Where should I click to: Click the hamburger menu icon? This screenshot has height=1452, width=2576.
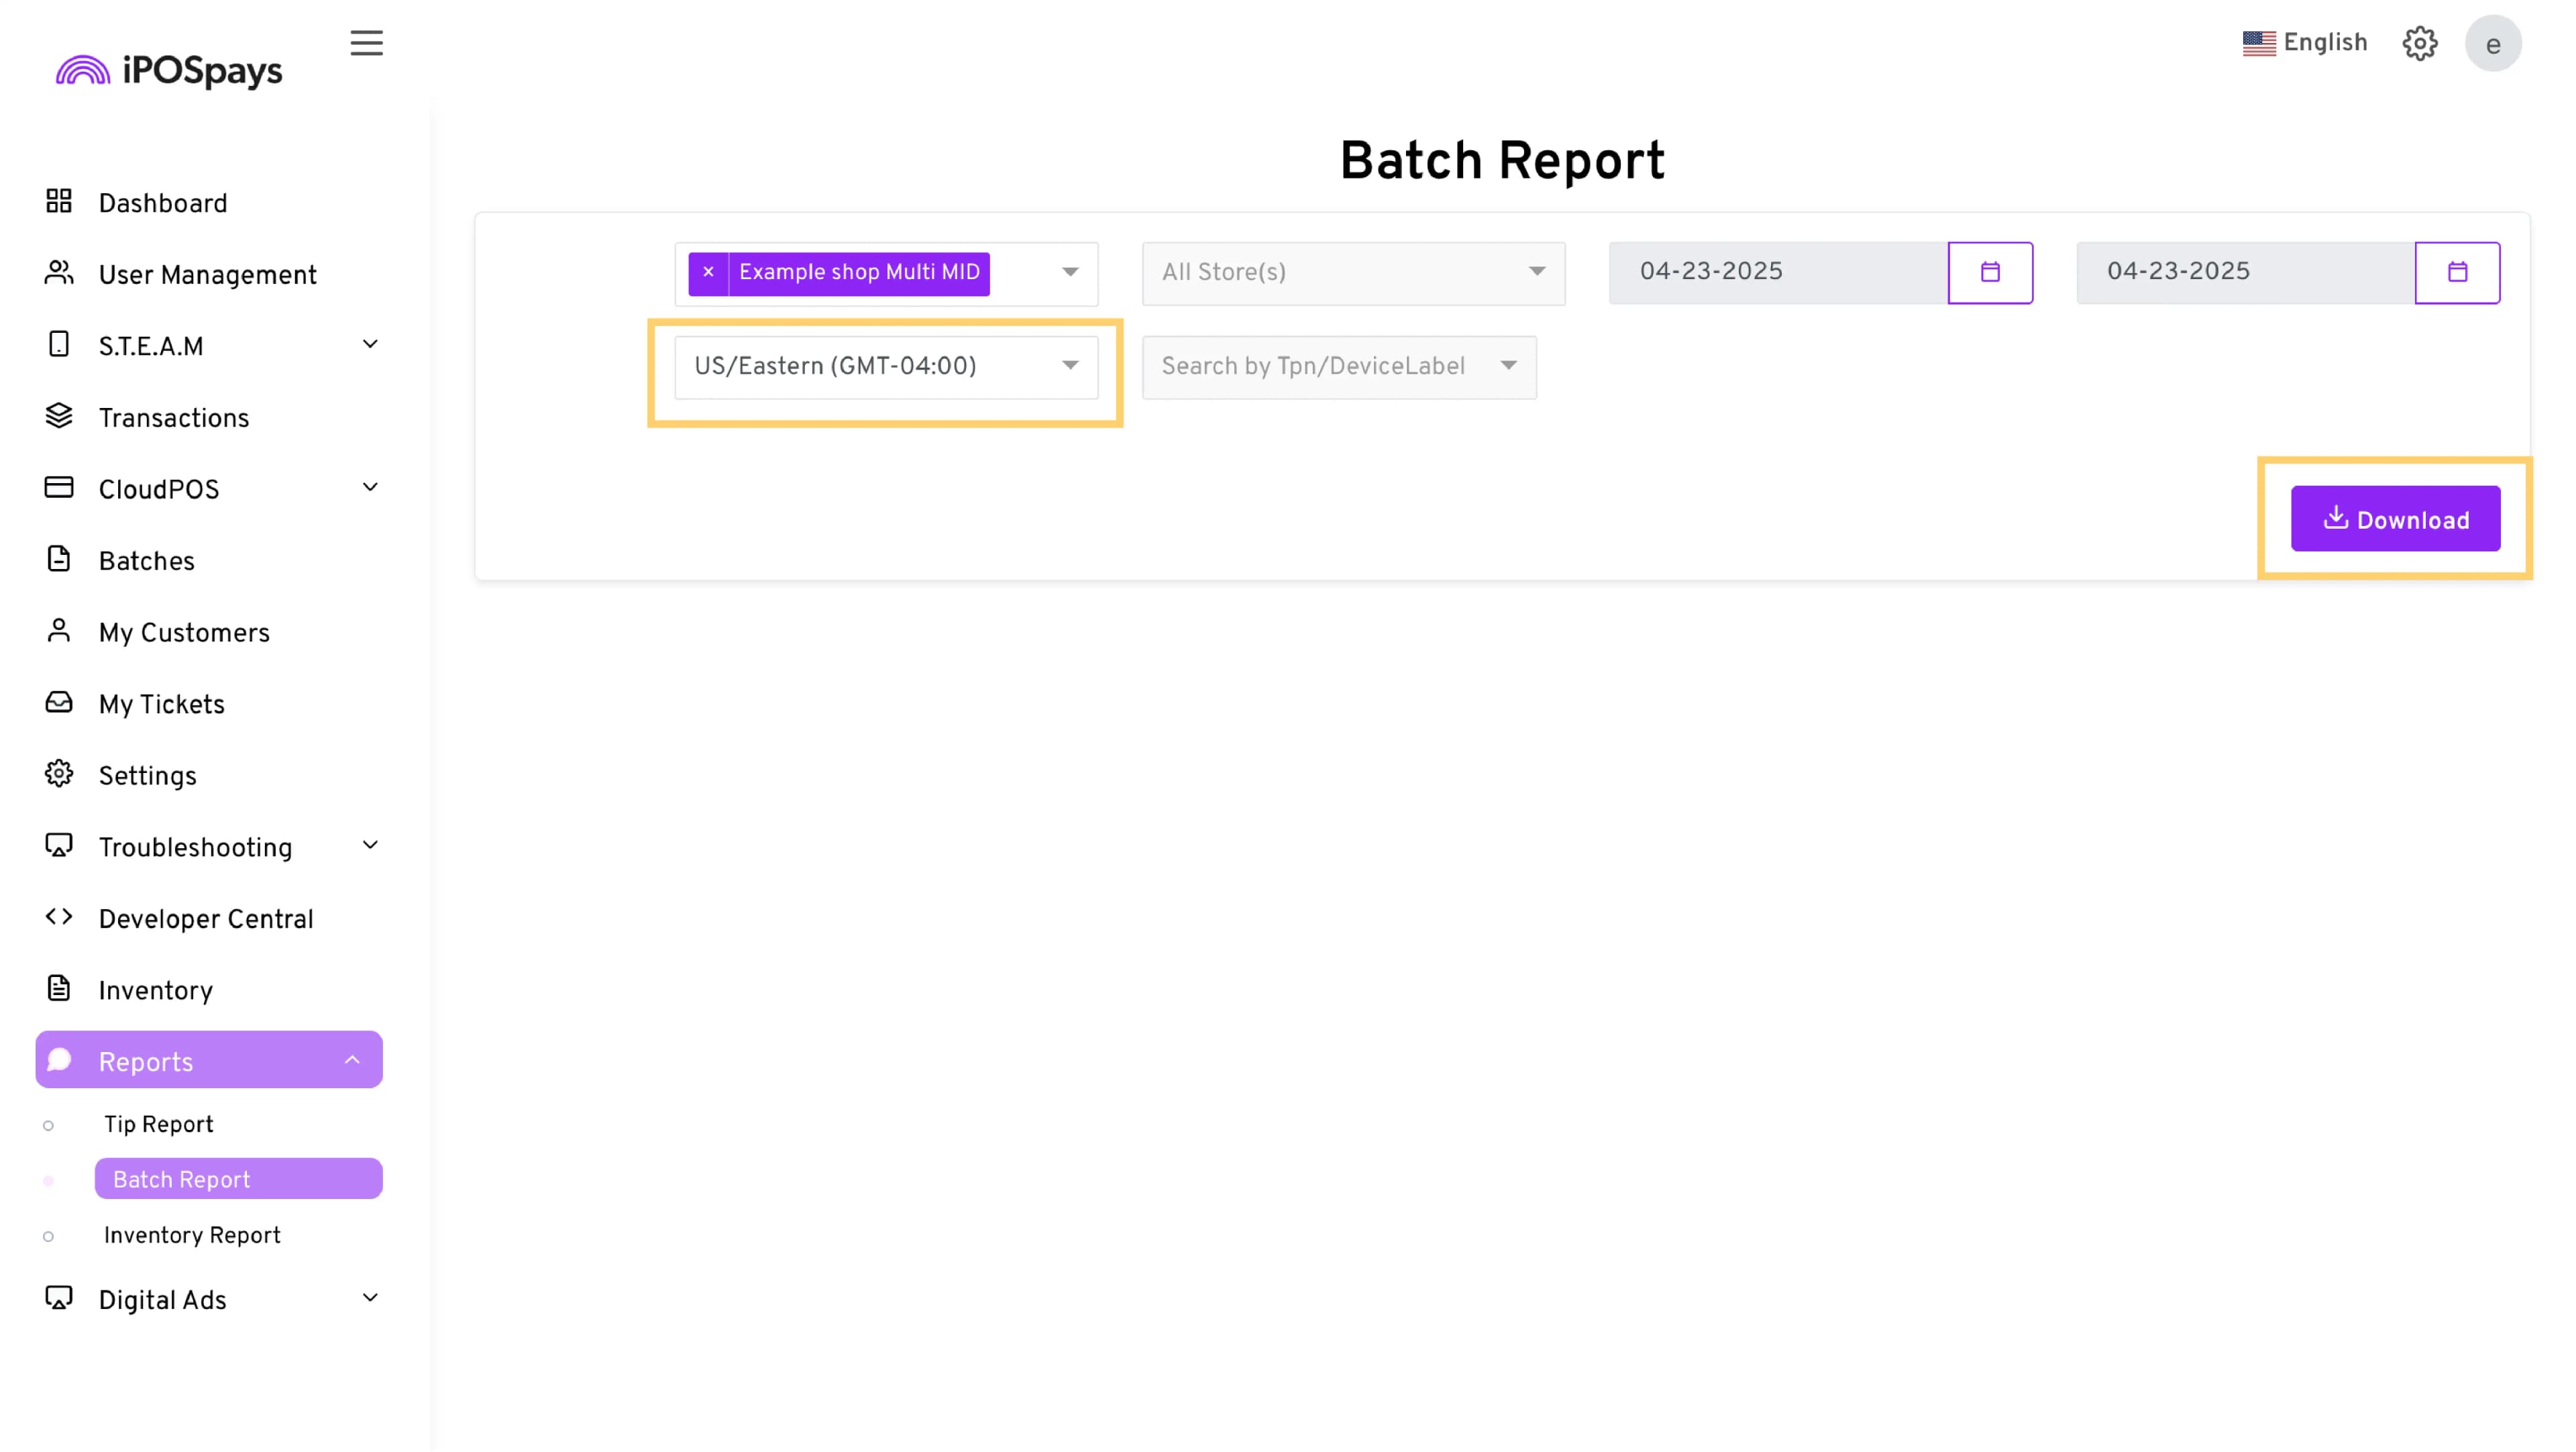tap(366, 43)
